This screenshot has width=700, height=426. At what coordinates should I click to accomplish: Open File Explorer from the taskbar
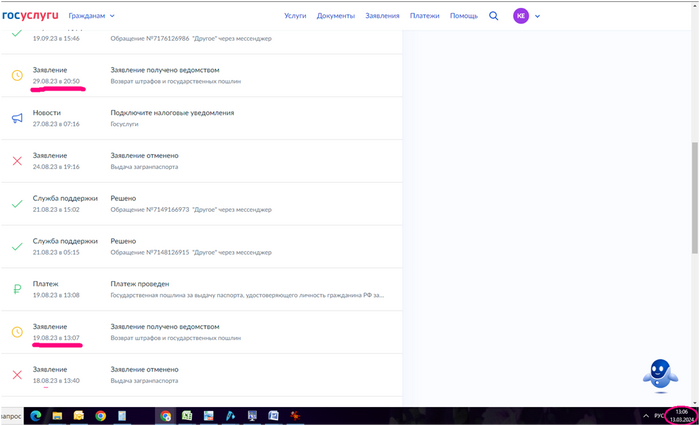point(57,416)
